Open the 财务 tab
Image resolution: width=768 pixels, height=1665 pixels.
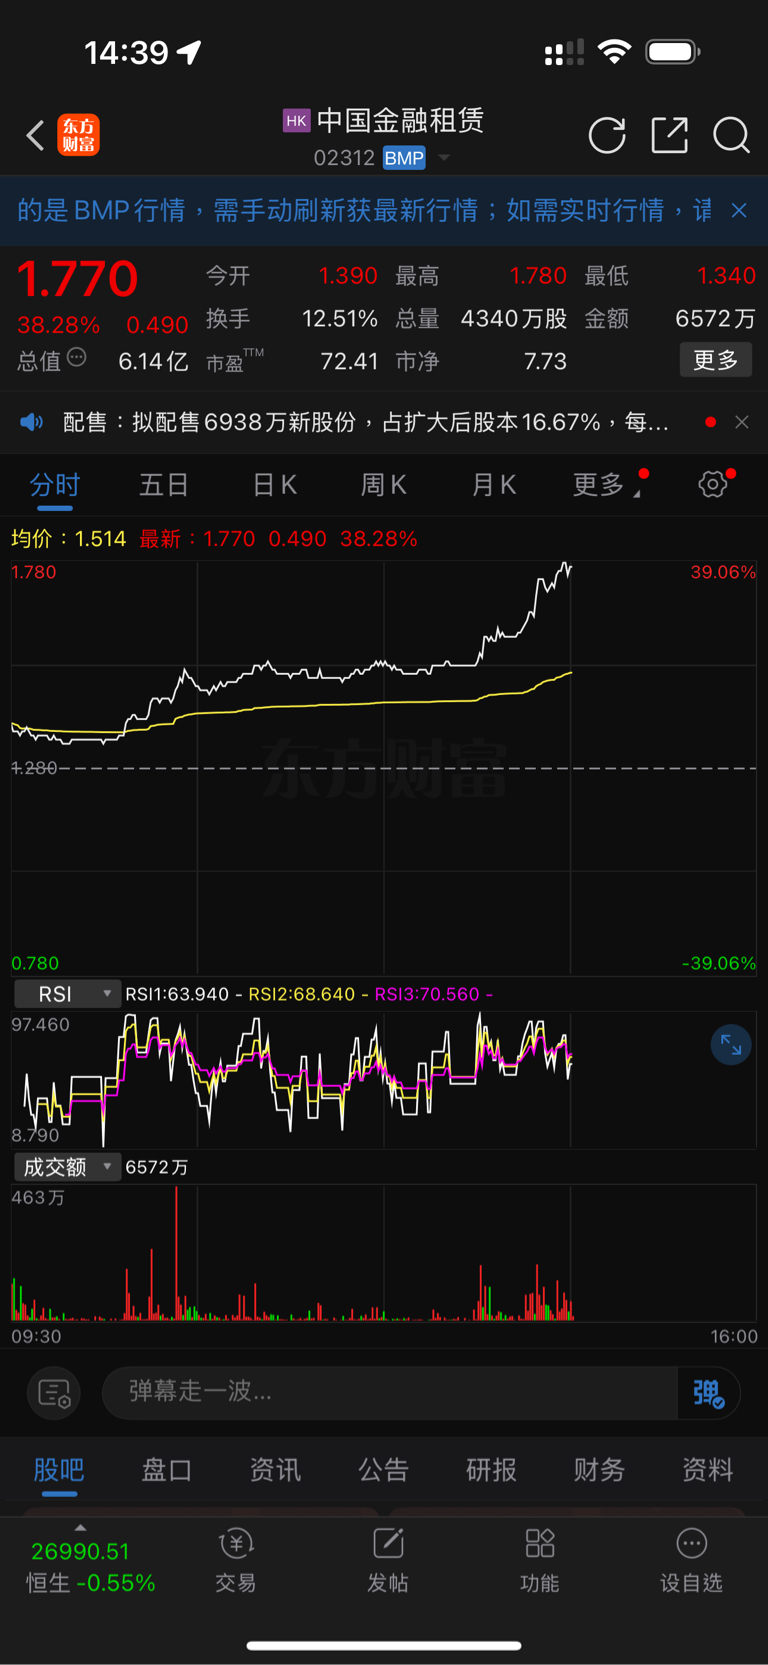[599, 1469]
